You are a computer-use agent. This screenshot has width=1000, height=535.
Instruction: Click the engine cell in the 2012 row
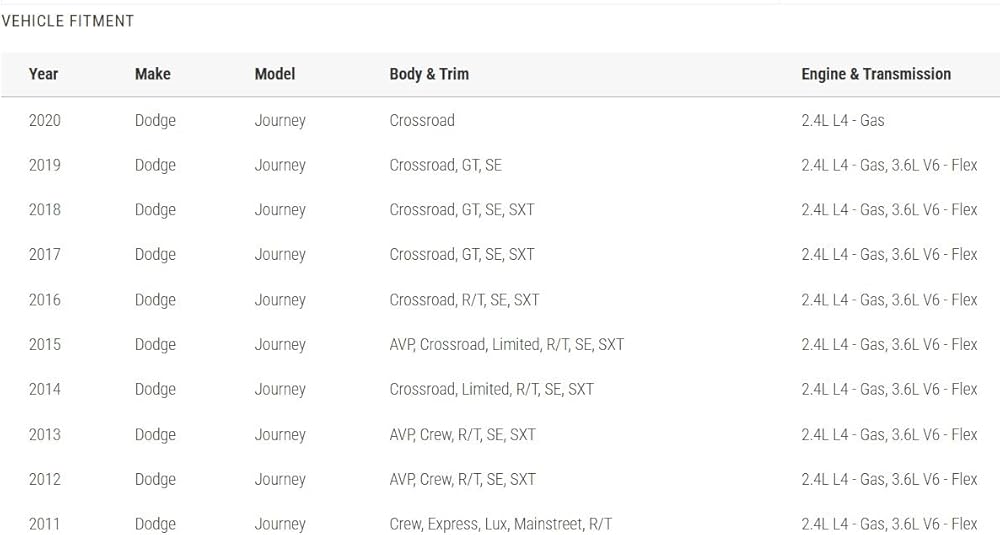coord(889,479)
